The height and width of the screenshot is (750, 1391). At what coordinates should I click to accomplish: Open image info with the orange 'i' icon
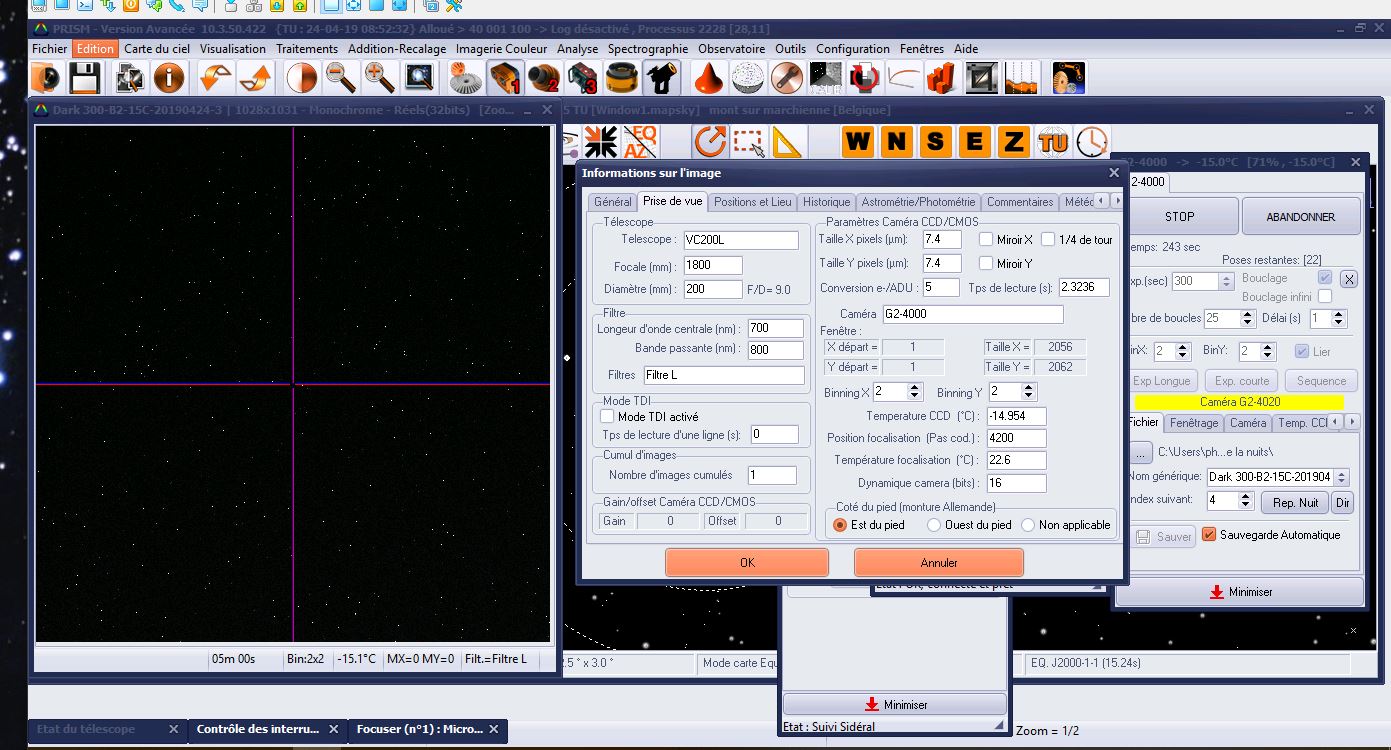[168, 78]
